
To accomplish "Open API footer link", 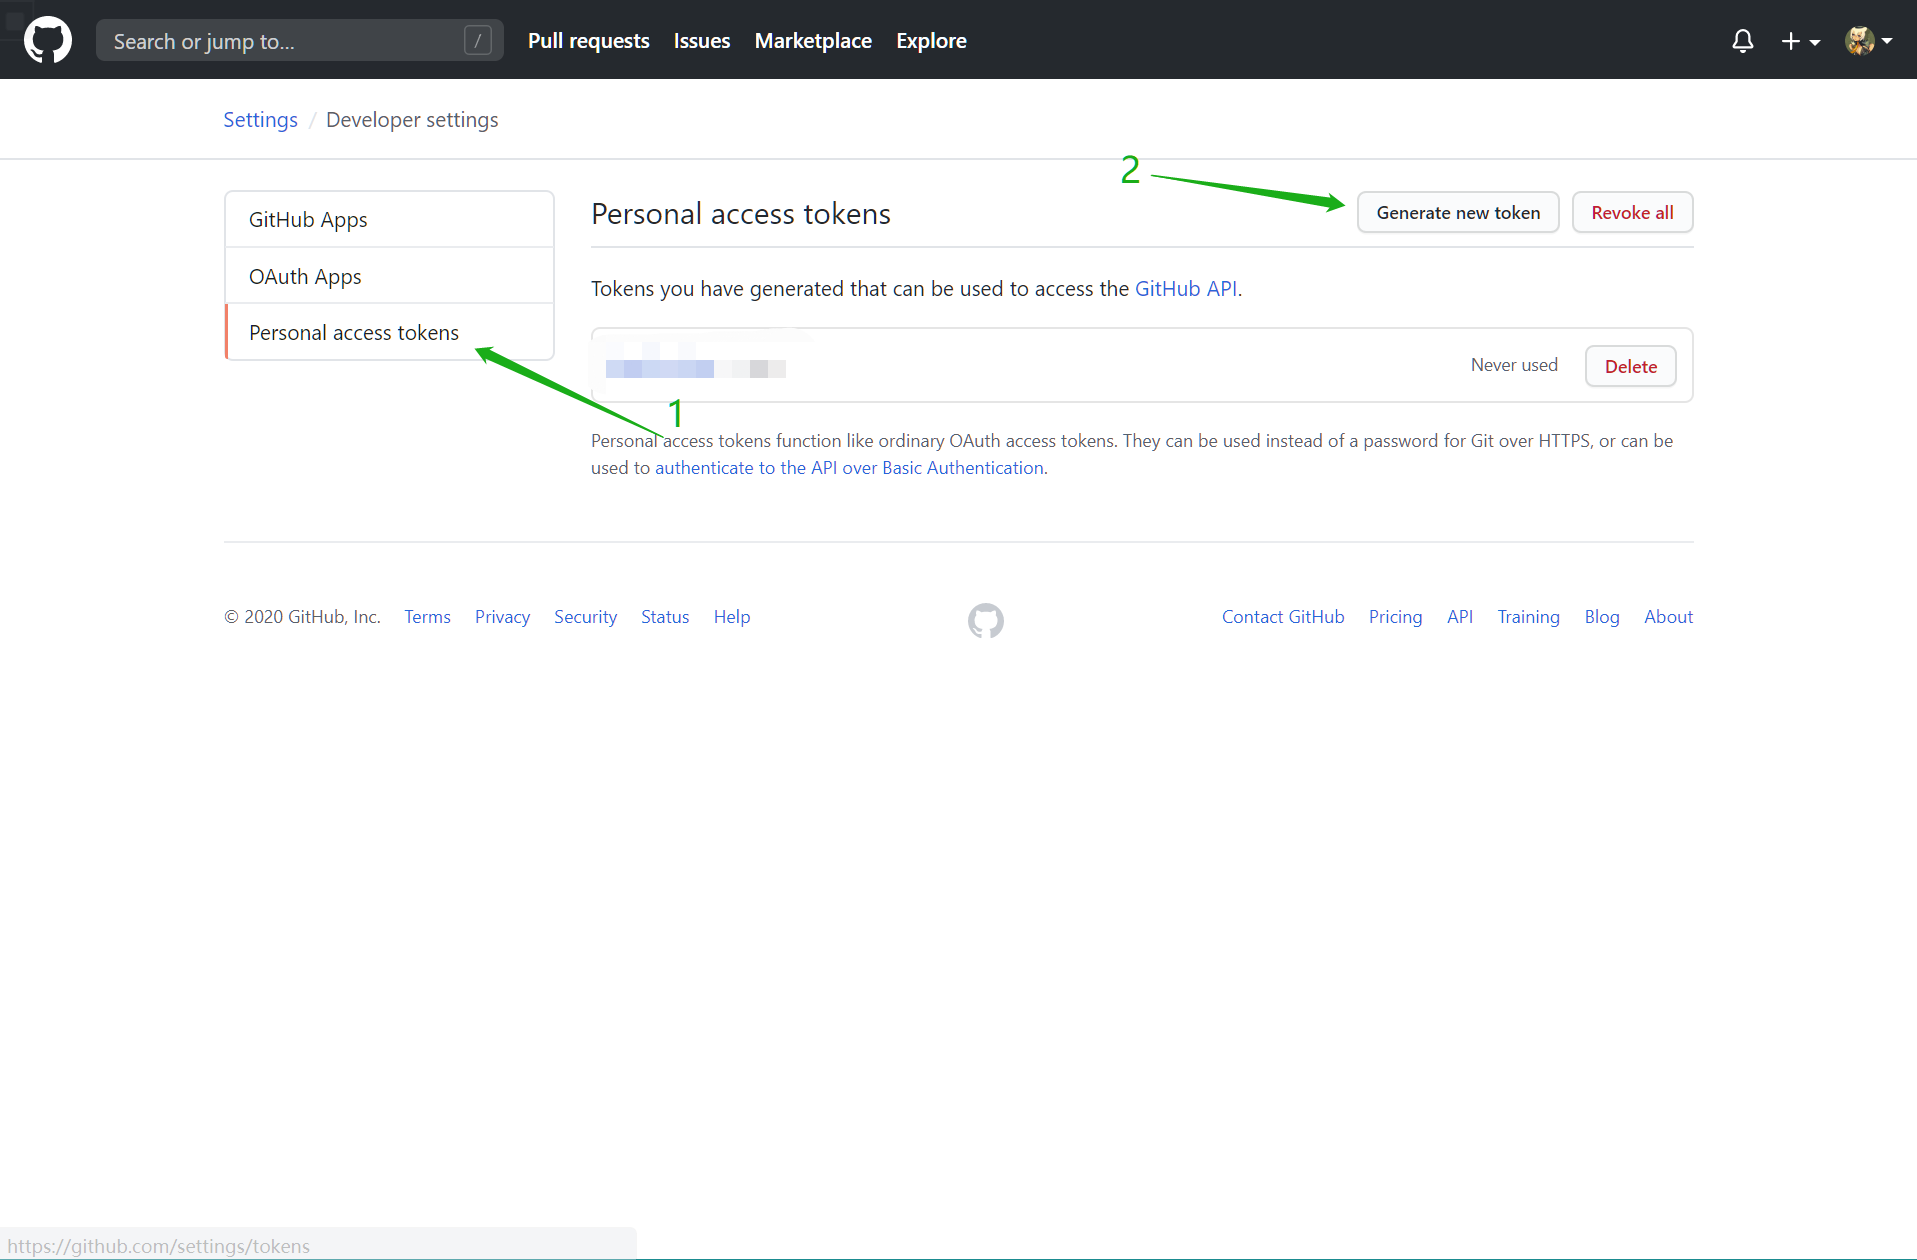I will pos(1460,617).
